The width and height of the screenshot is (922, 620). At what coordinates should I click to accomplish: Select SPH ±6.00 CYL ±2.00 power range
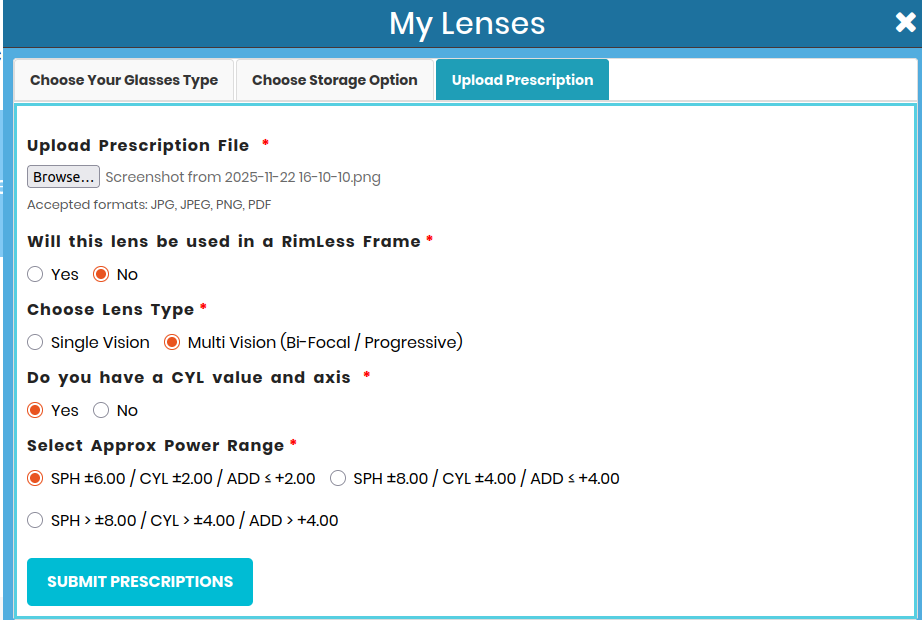pyautogui.click(x=35, y=478)
